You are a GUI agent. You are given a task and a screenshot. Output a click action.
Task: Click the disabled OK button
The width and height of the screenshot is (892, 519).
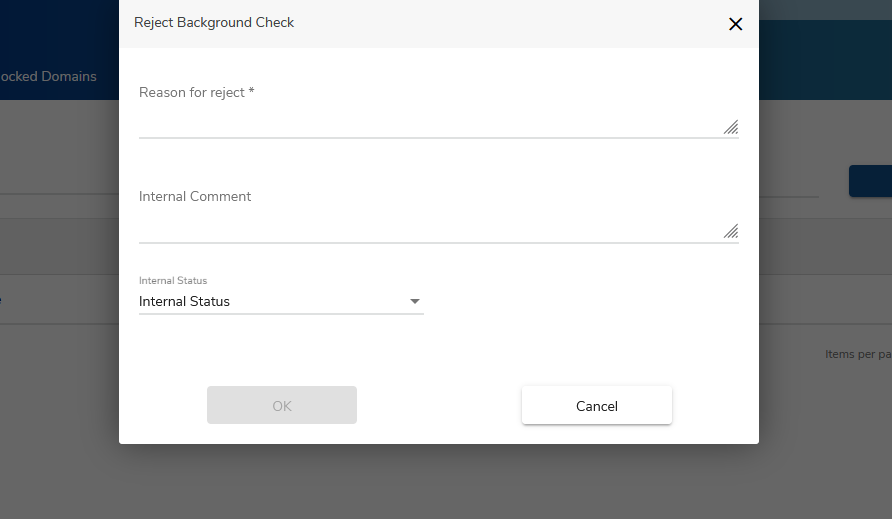point(282,405)
